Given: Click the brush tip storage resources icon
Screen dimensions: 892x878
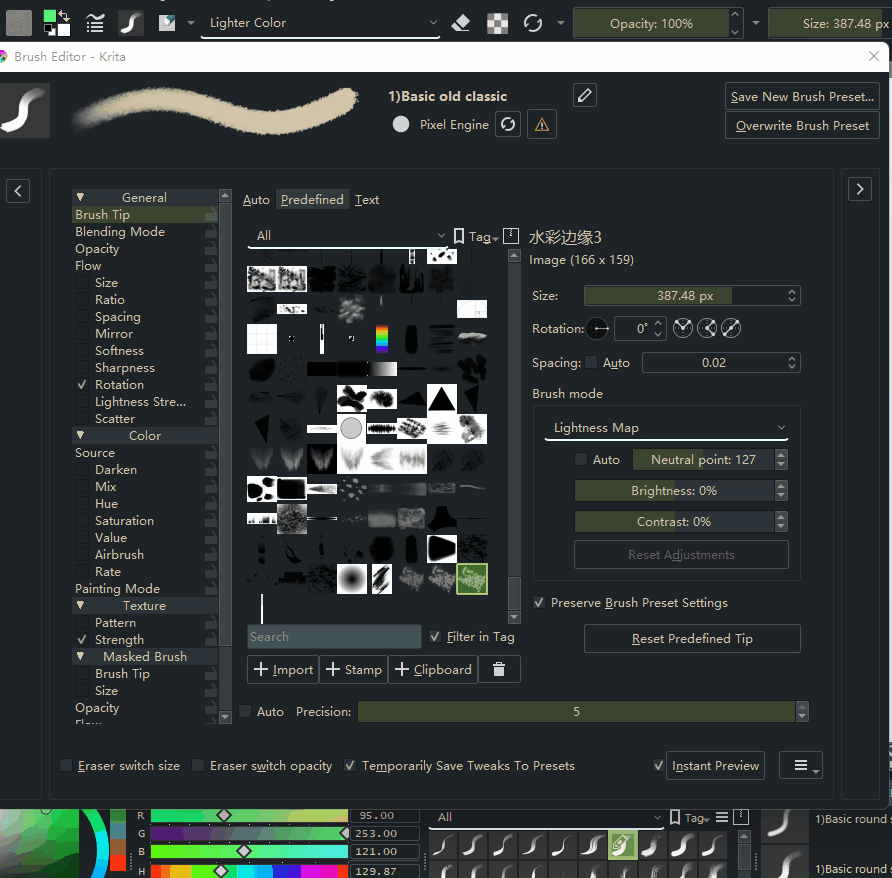Looking at the screenshot, I should click(511, 236).
